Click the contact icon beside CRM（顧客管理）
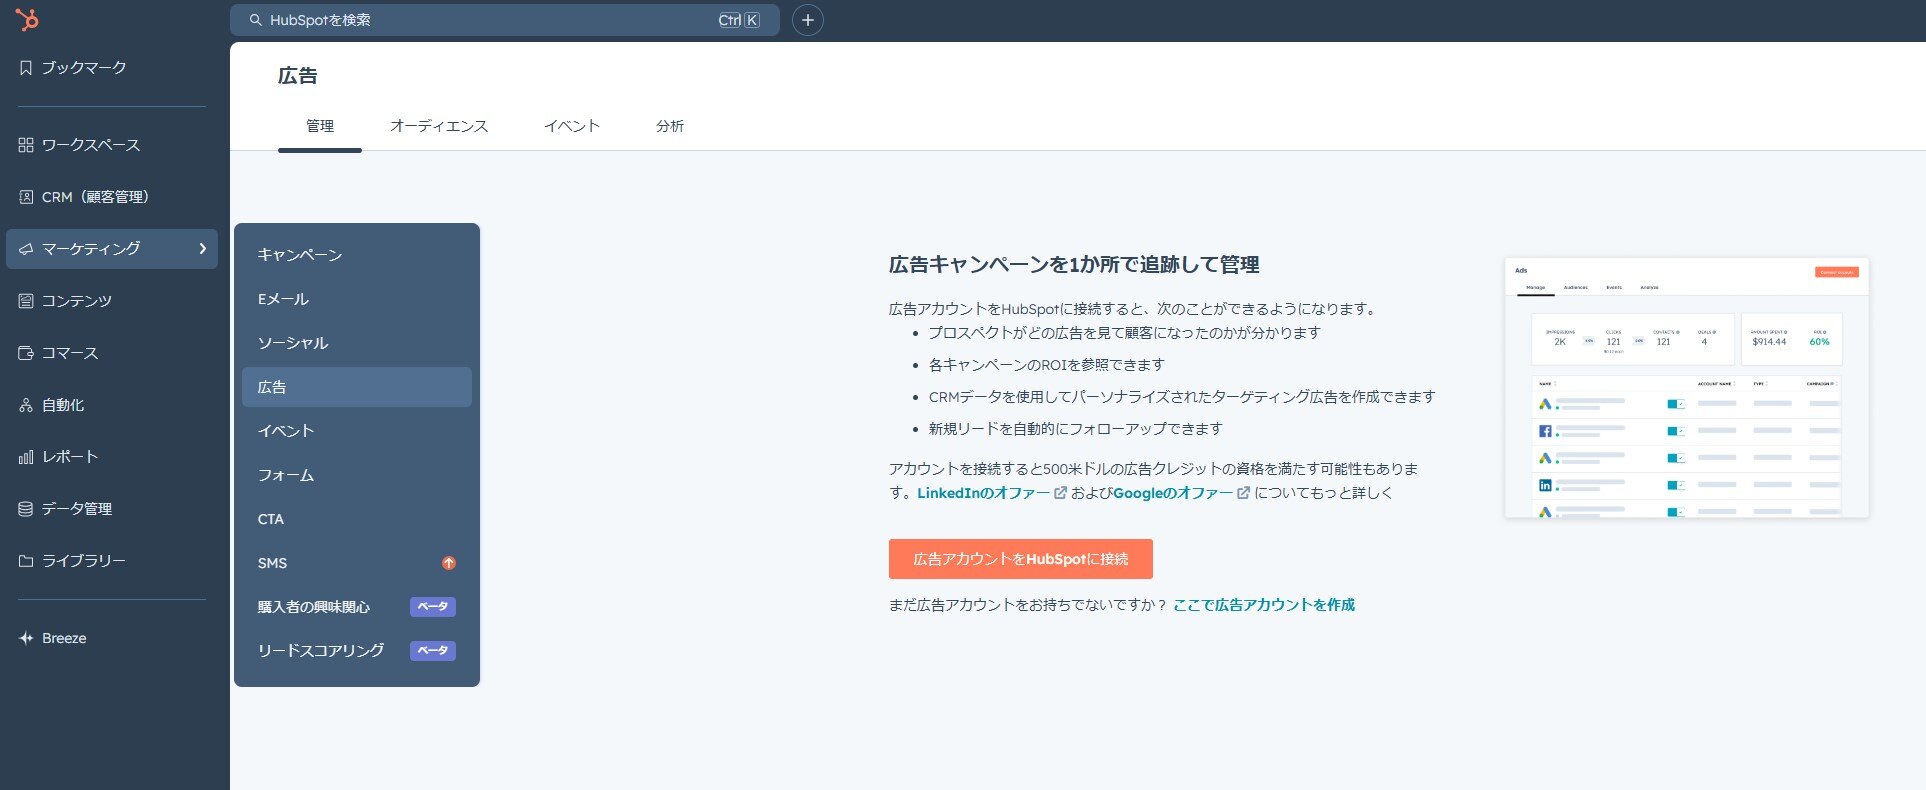Viewport: 1926px width, 790px height. point(26,197)
